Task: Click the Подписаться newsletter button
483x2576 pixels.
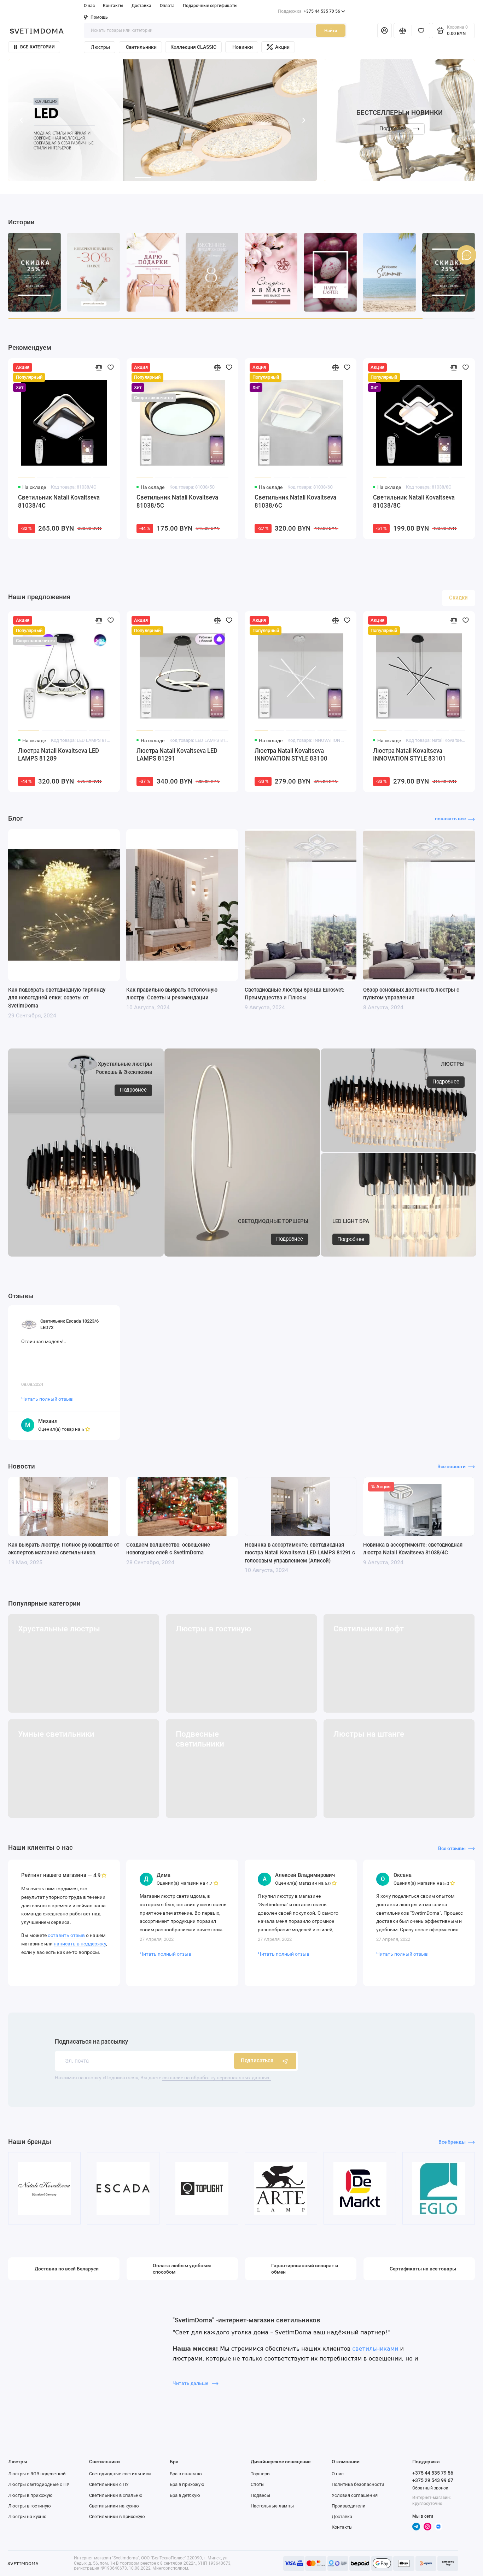Action: tap(265, 2060)
